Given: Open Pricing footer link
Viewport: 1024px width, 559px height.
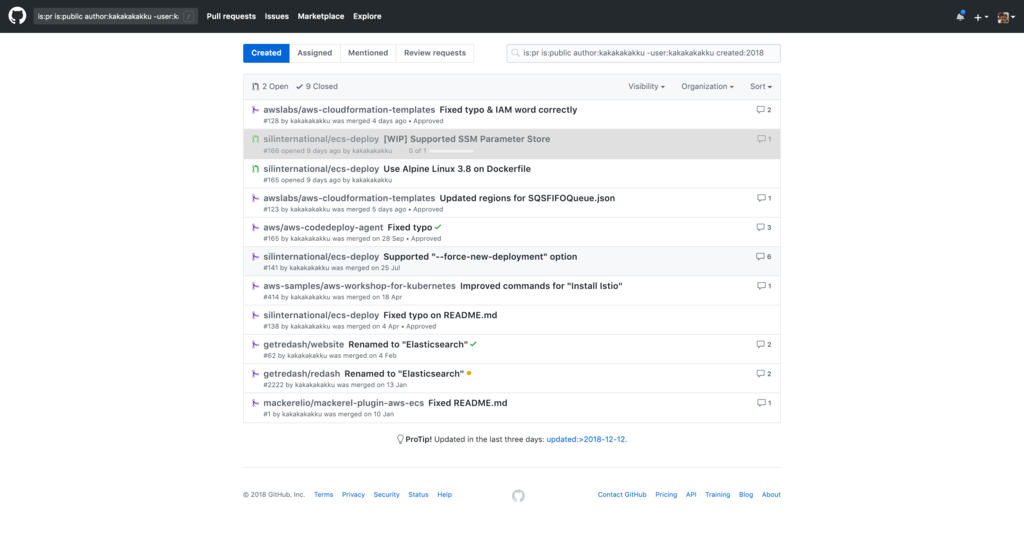Looking at the screenshot, I should [666, 494].
